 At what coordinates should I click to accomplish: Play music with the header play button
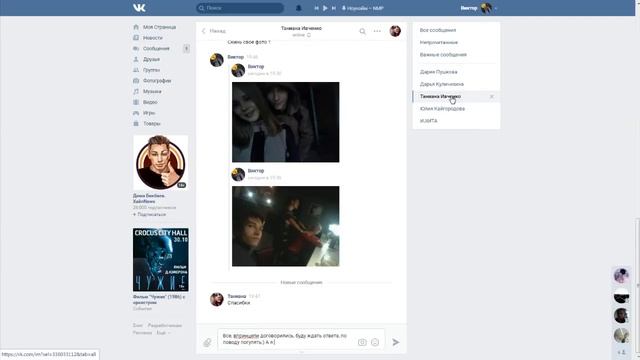pyautogui.click(x=325, y=8)
